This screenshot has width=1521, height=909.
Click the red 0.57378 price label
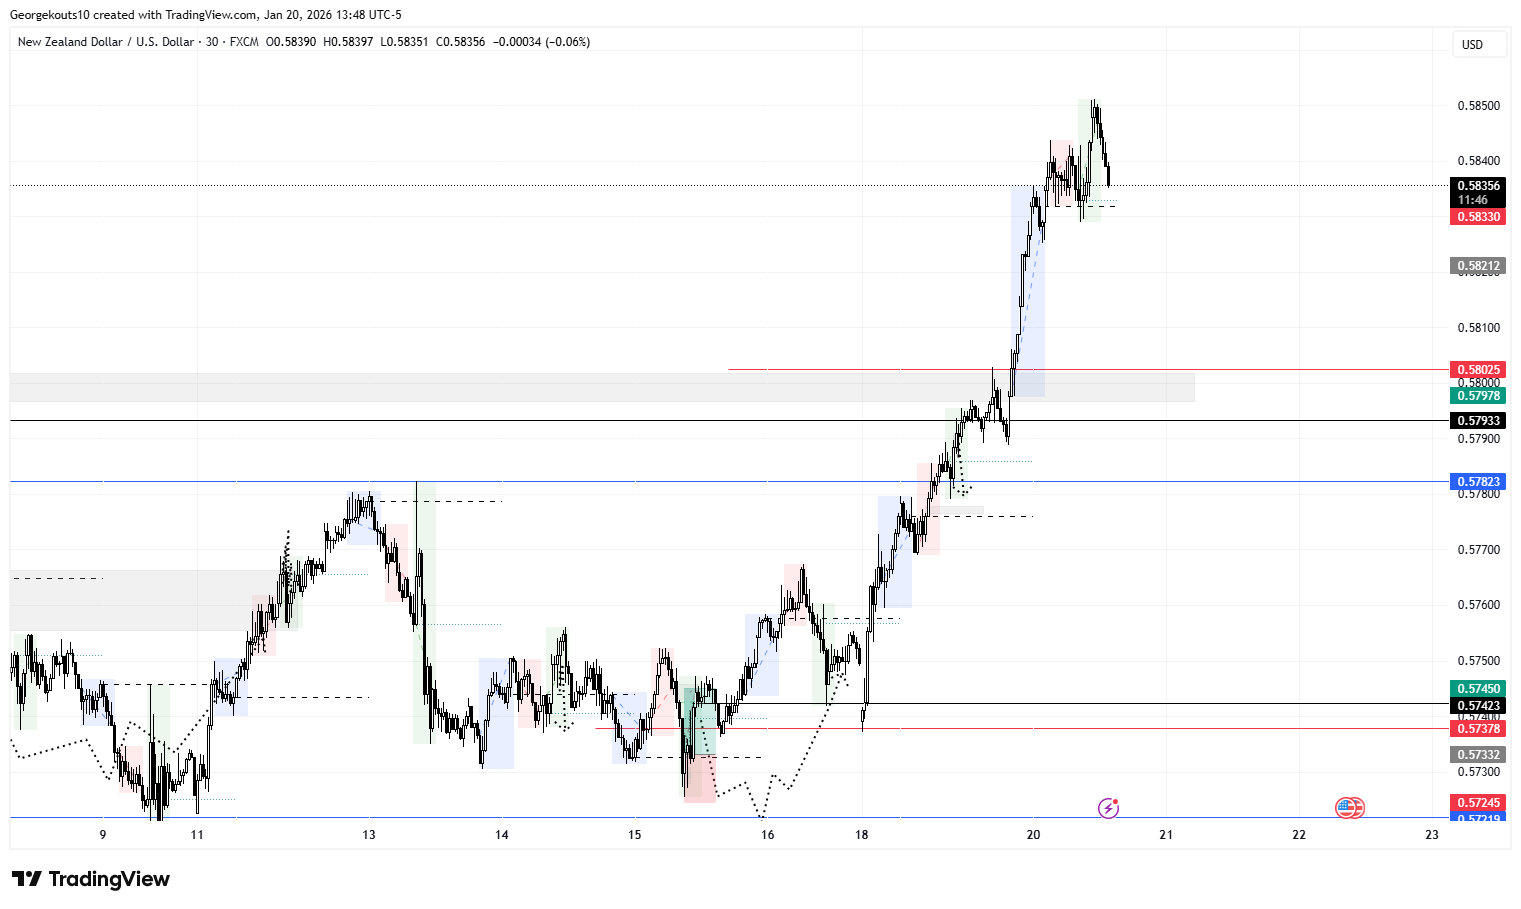click(x=1477, y=729)
